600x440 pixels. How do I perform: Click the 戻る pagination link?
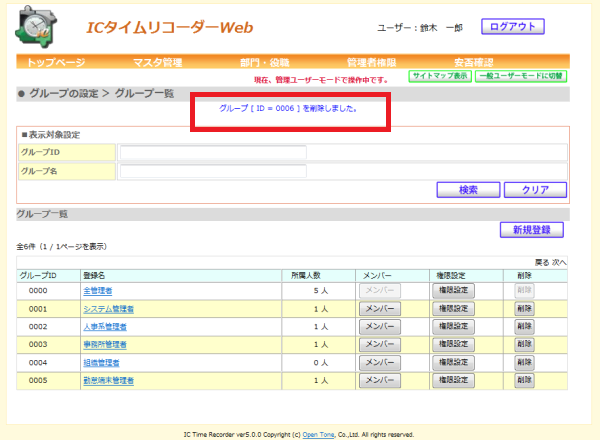(x=542, y=262)
